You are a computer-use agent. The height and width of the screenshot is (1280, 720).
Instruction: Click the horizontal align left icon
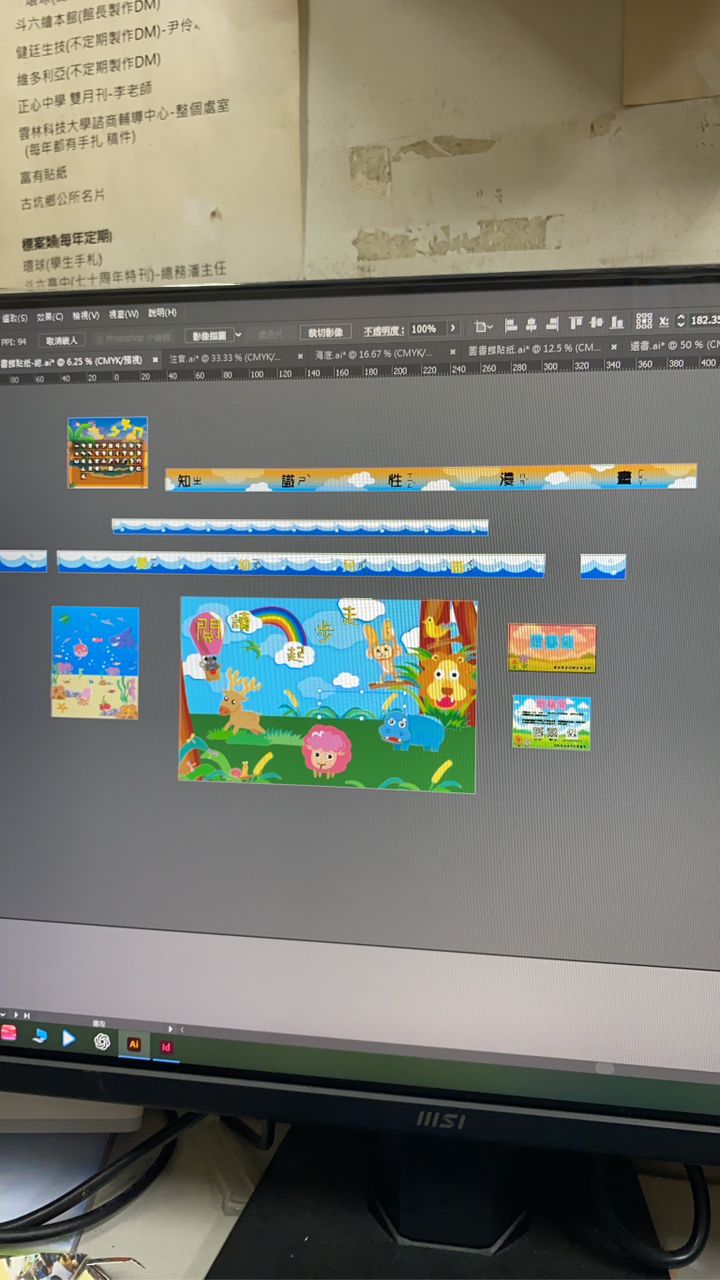pyautogui.click(x=510, y=324)
